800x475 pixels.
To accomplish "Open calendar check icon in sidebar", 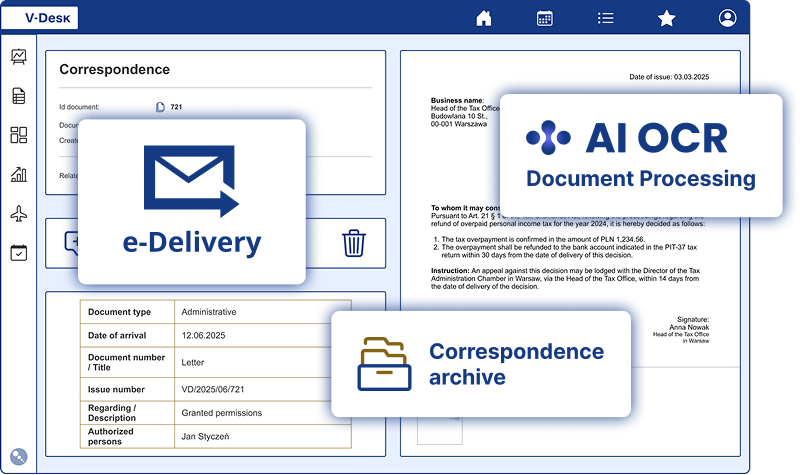I will coord(19,253).
